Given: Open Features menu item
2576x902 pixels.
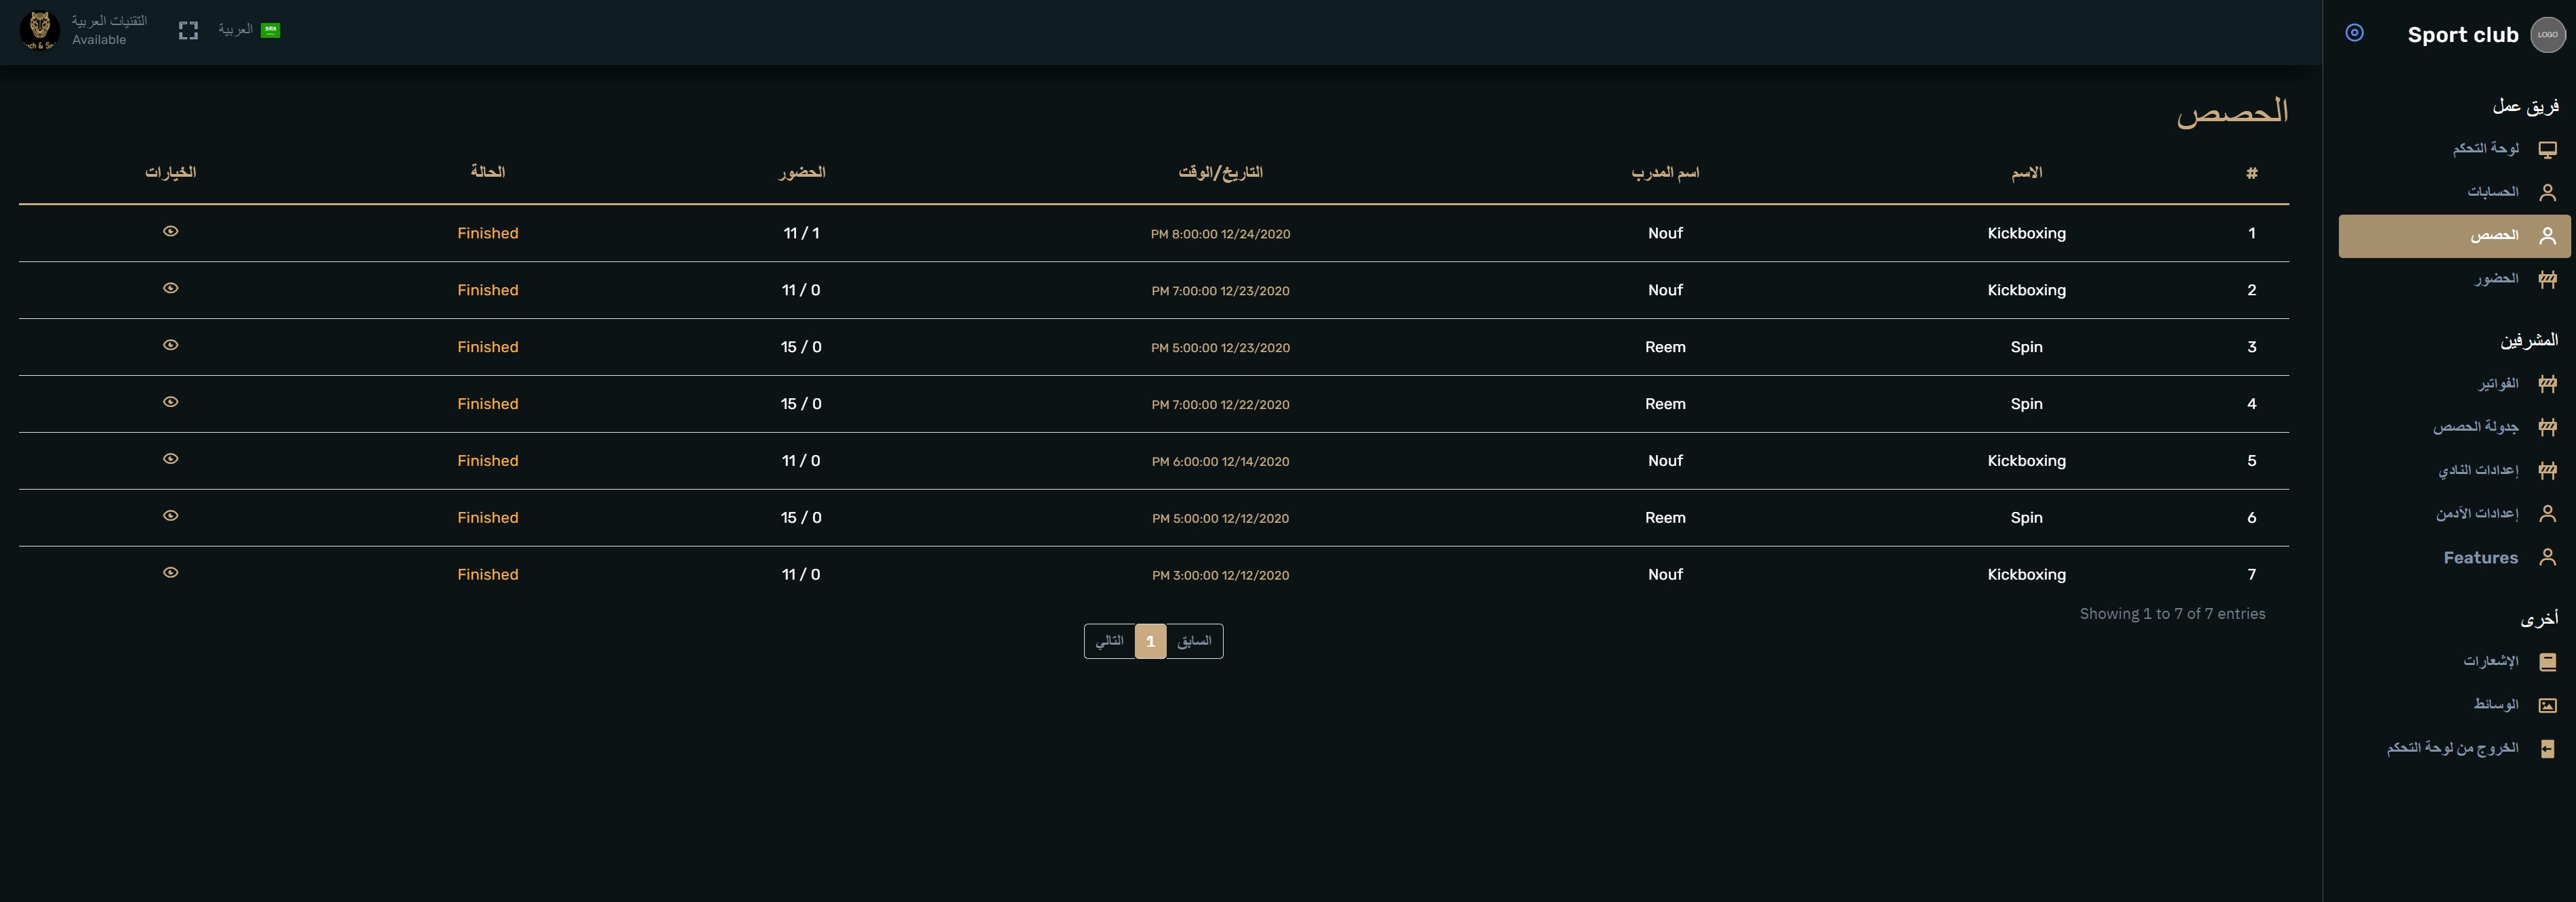Looking at the screenshot, I should (x=2480, y=558).
